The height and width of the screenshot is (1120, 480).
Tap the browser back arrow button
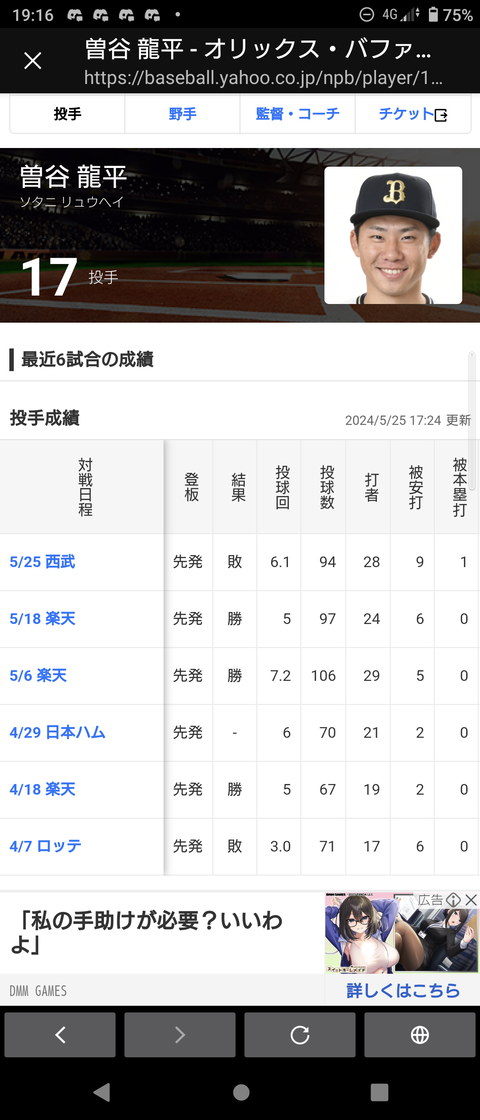(x=60, y=1034)
